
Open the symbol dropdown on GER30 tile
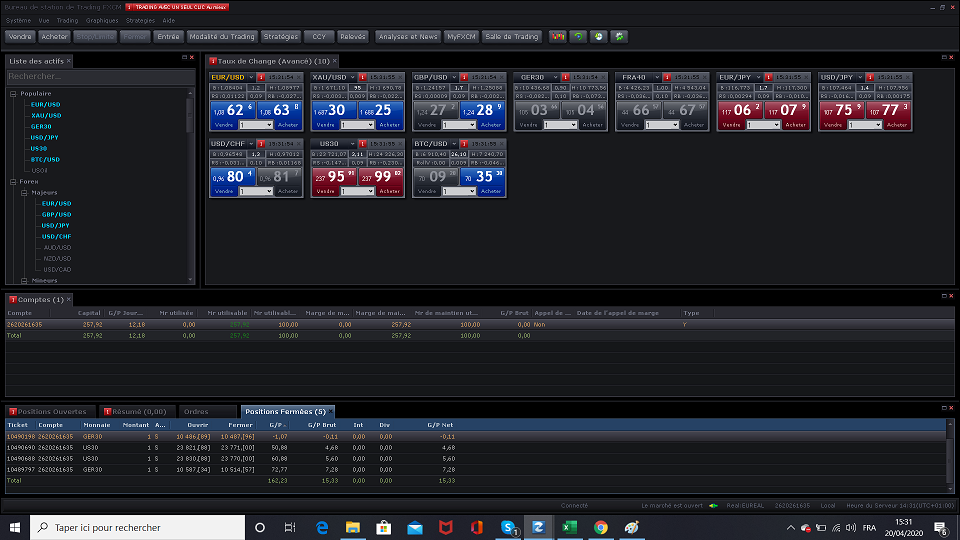[555, 77]
